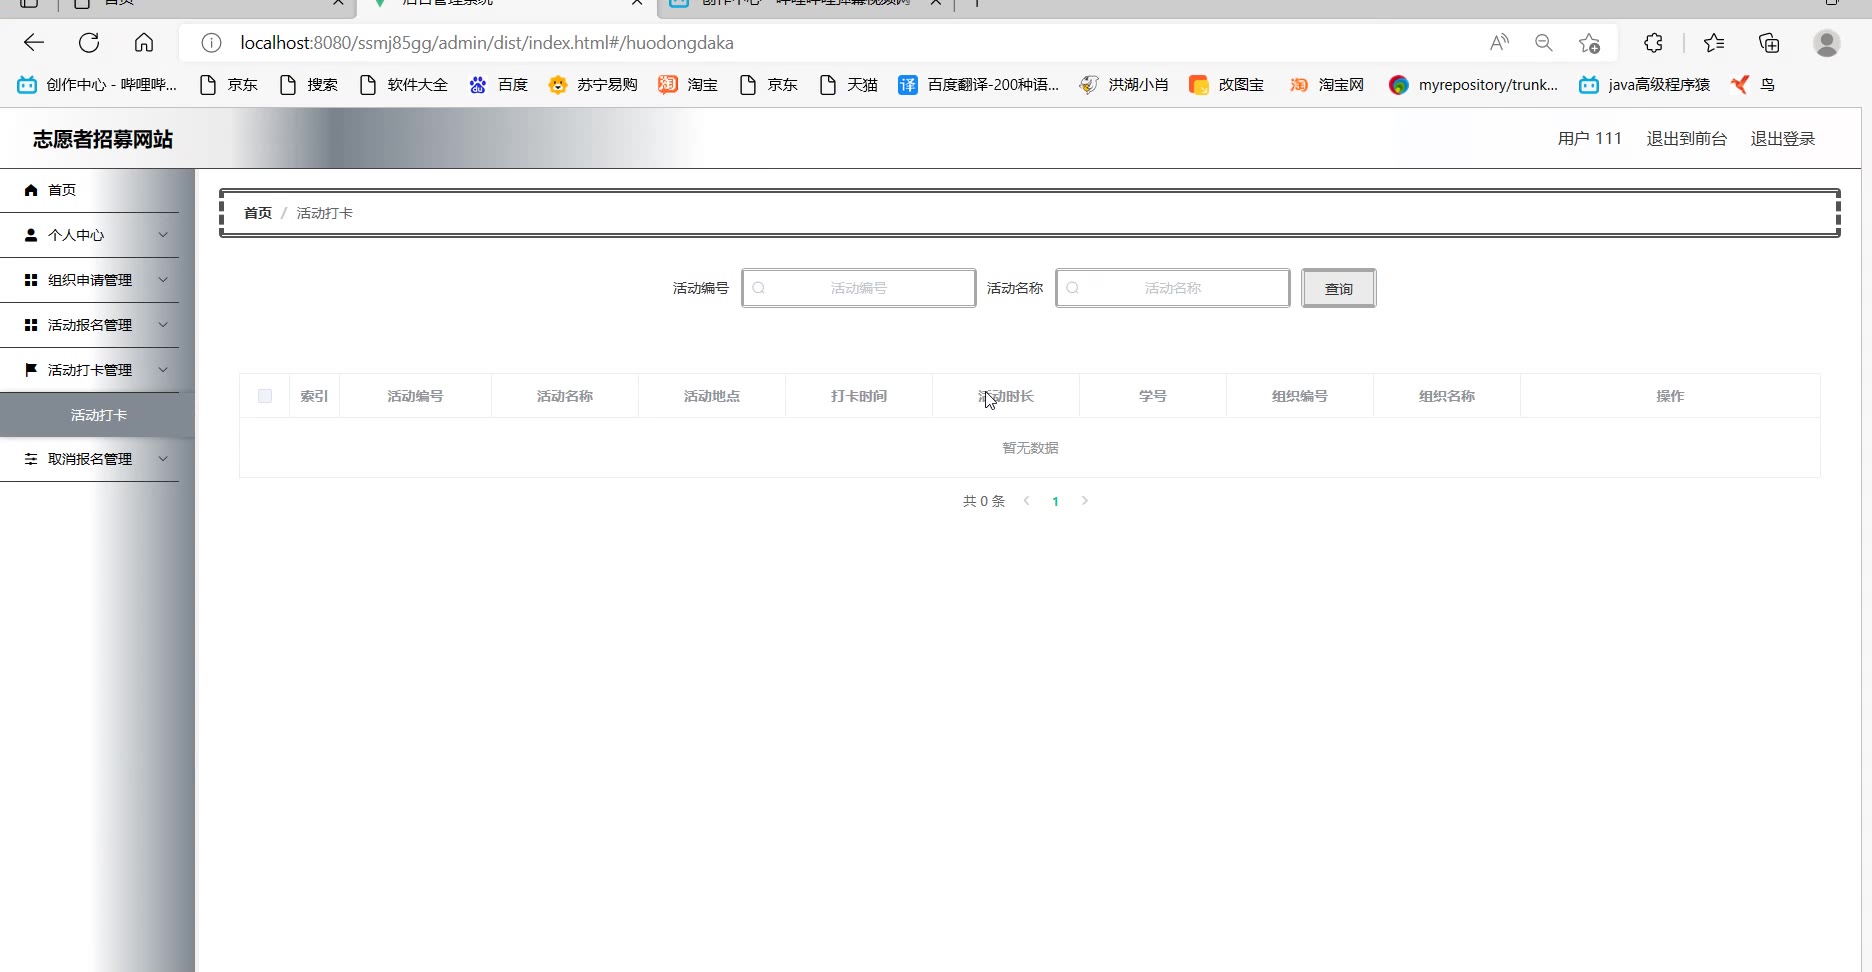
Task: Click the zoom out magnifier icon
Action: click(x=1544, y=43)
